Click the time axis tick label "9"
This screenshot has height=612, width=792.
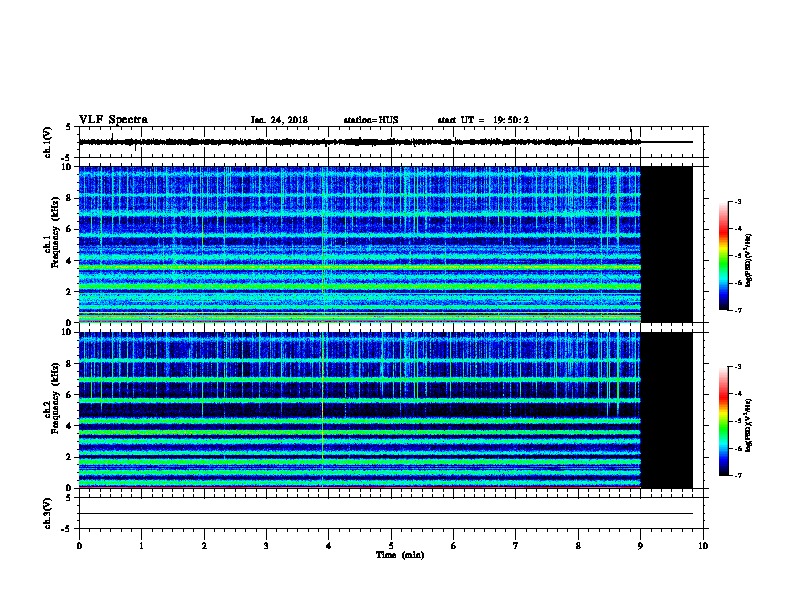point(640,546)
